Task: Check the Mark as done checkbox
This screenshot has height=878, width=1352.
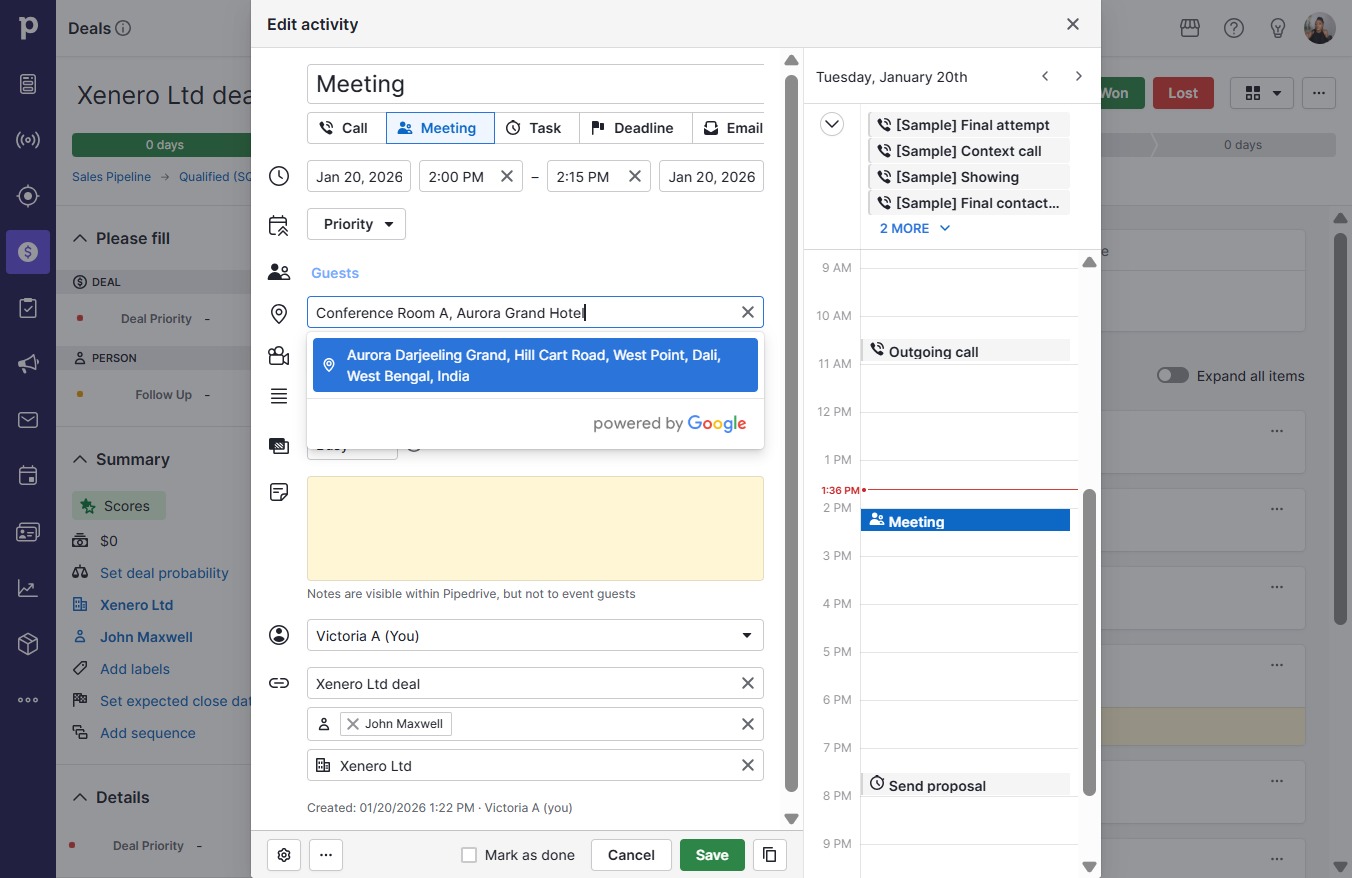Action: [x=469, y=855]
